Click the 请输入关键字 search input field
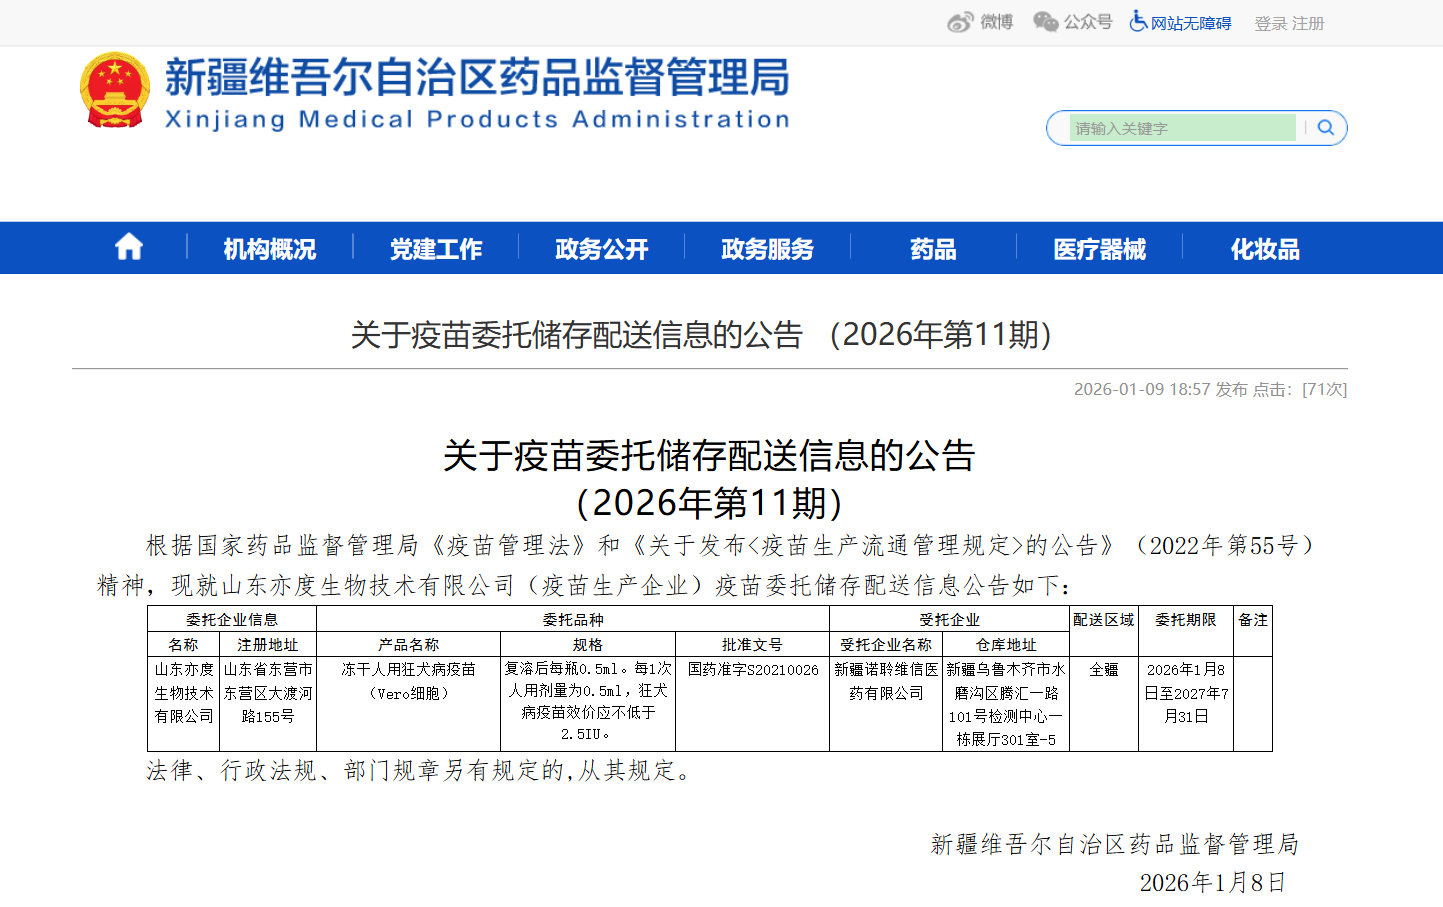Viewport: 1443px width, 907px height. point(1180,128)
